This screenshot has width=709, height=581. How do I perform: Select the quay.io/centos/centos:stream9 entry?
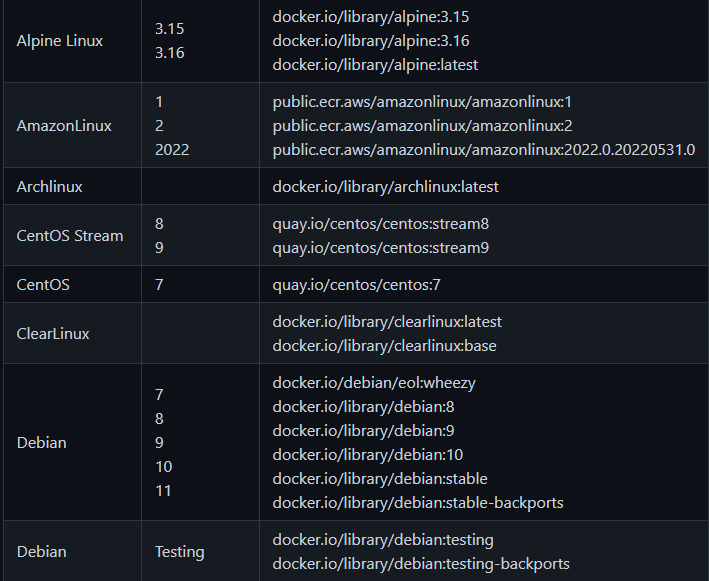click(381, 248)
